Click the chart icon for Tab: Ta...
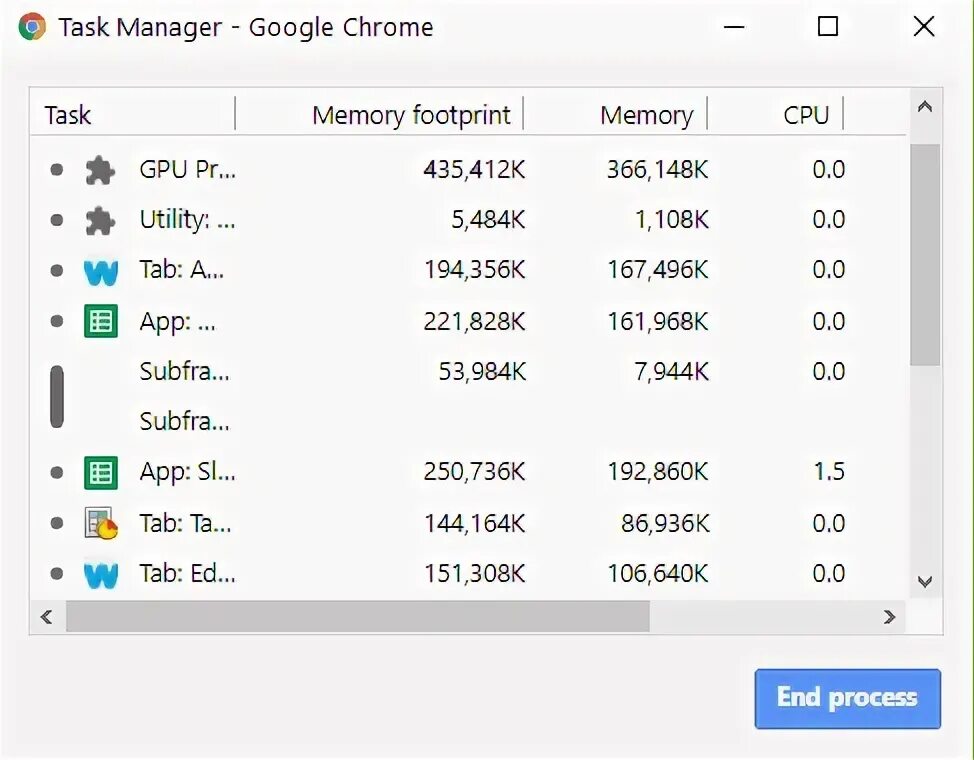974x760 pixels. pos(101,523)
